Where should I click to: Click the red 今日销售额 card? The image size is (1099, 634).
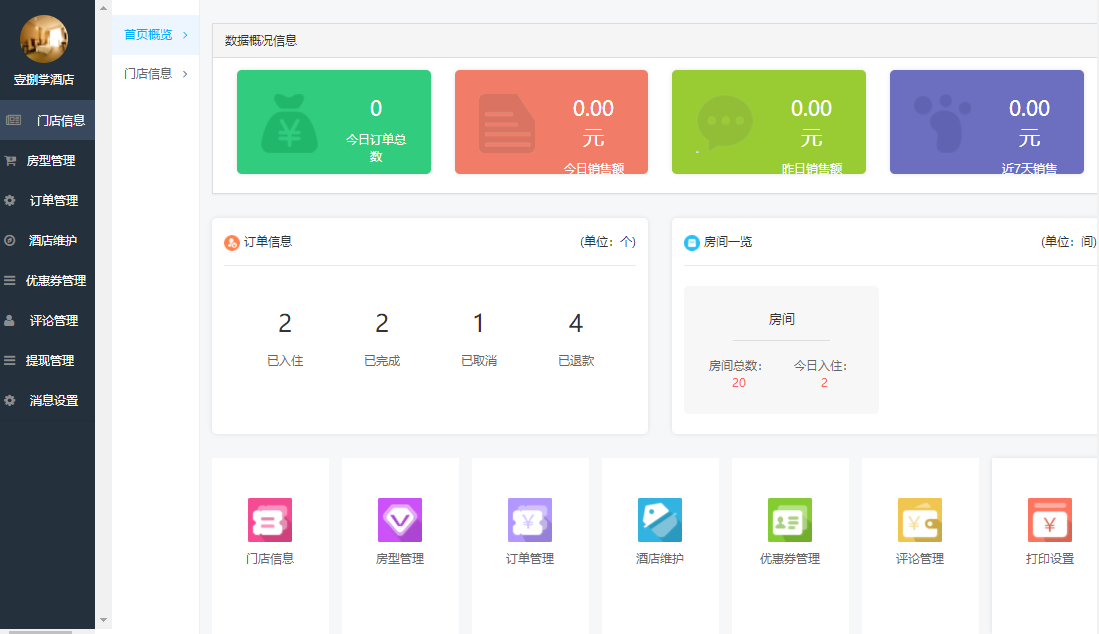coord(551,122)
